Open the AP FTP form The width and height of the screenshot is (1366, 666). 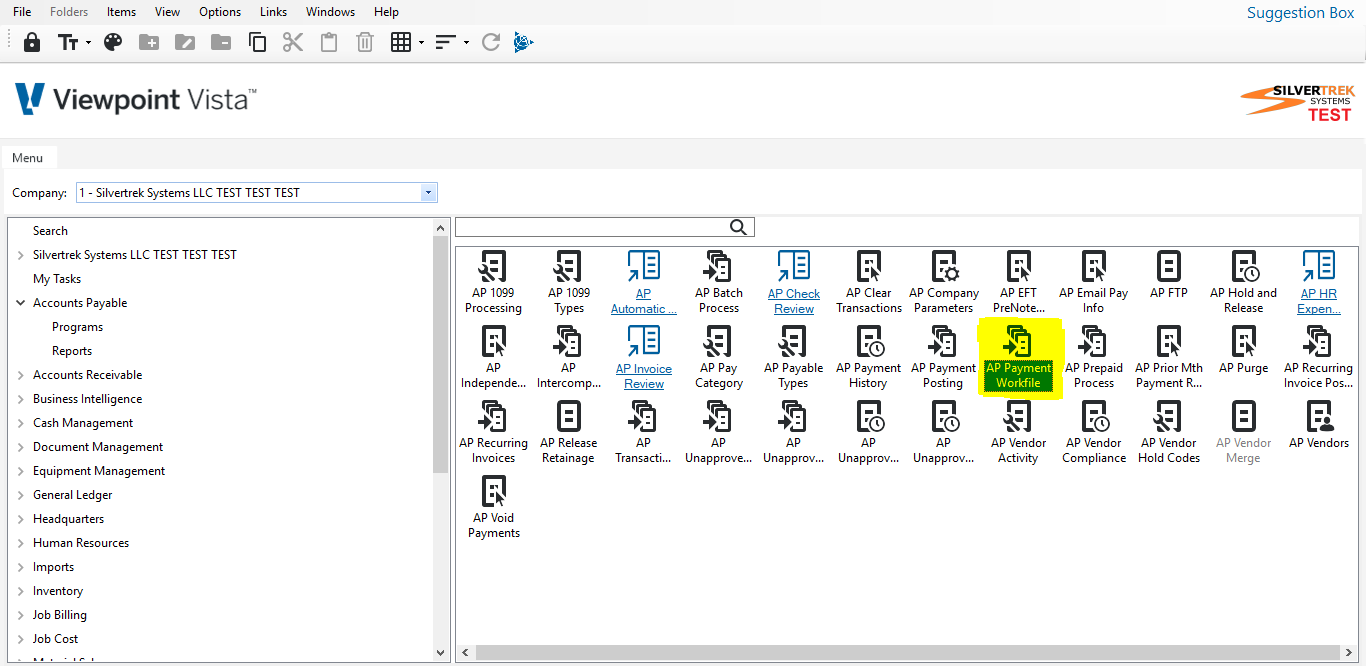(x=1169, y=276)
